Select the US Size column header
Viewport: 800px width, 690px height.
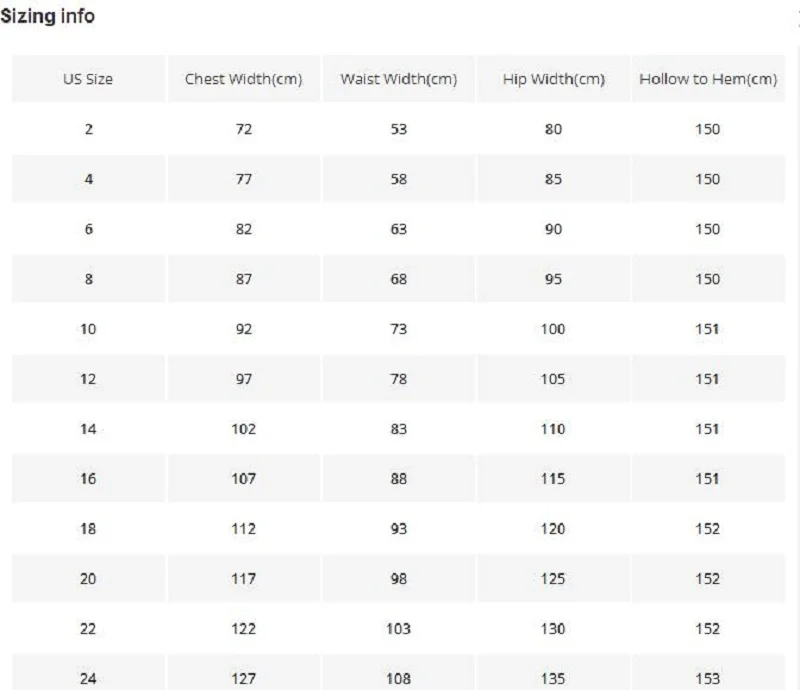pyautogui.click(x=88, y=79)
